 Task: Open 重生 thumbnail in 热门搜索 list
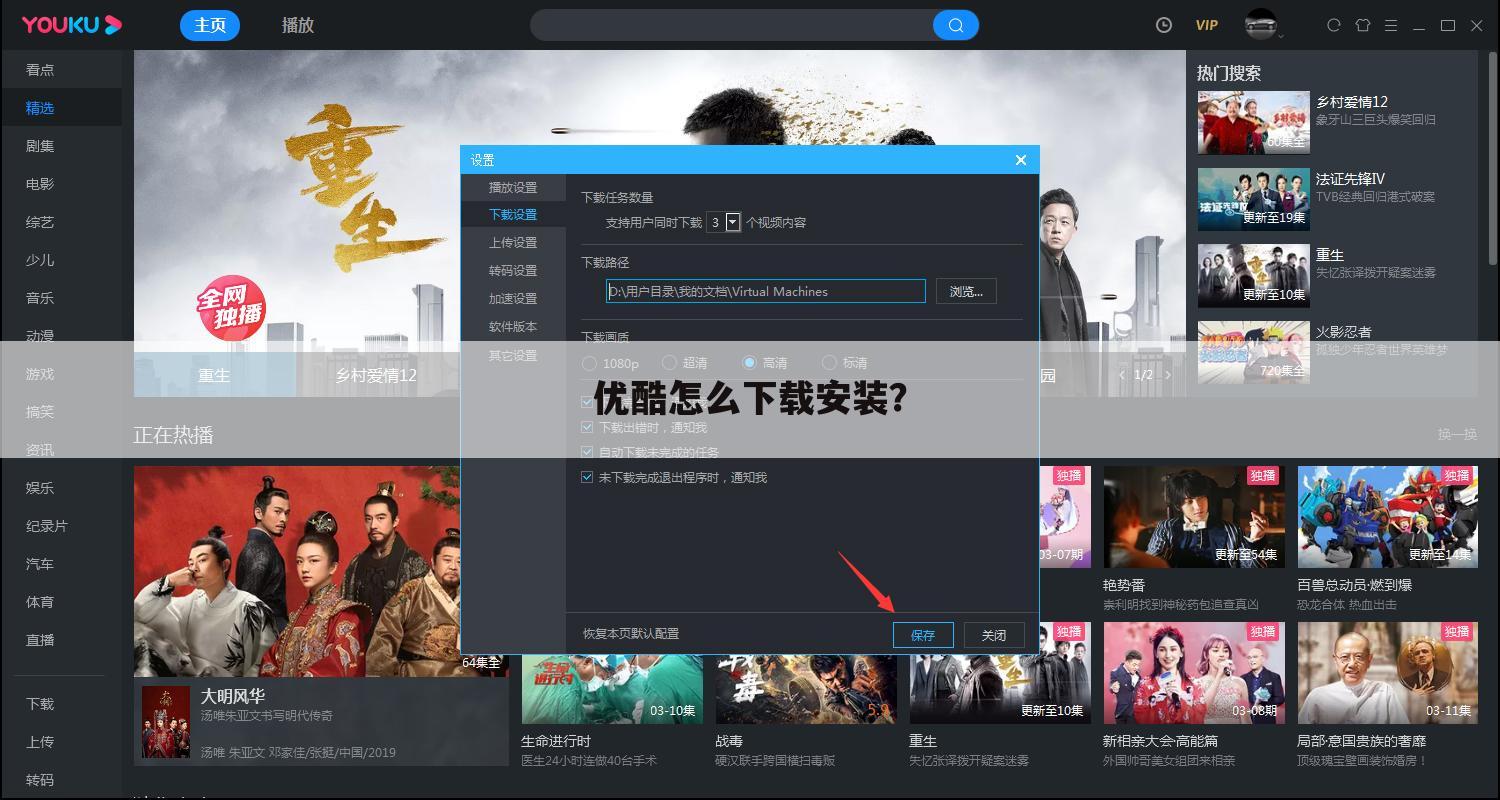[1253, 276]
